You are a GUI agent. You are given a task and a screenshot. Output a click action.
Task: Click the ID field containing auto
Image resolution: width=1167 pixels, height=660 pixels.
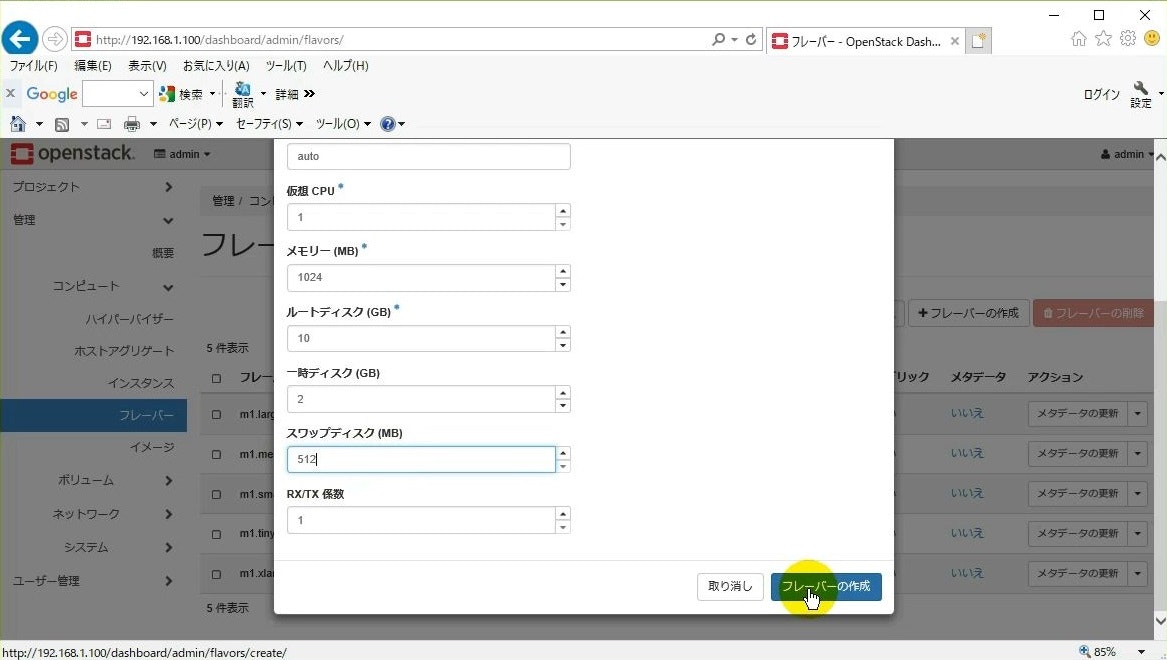[x=429, y=156]
